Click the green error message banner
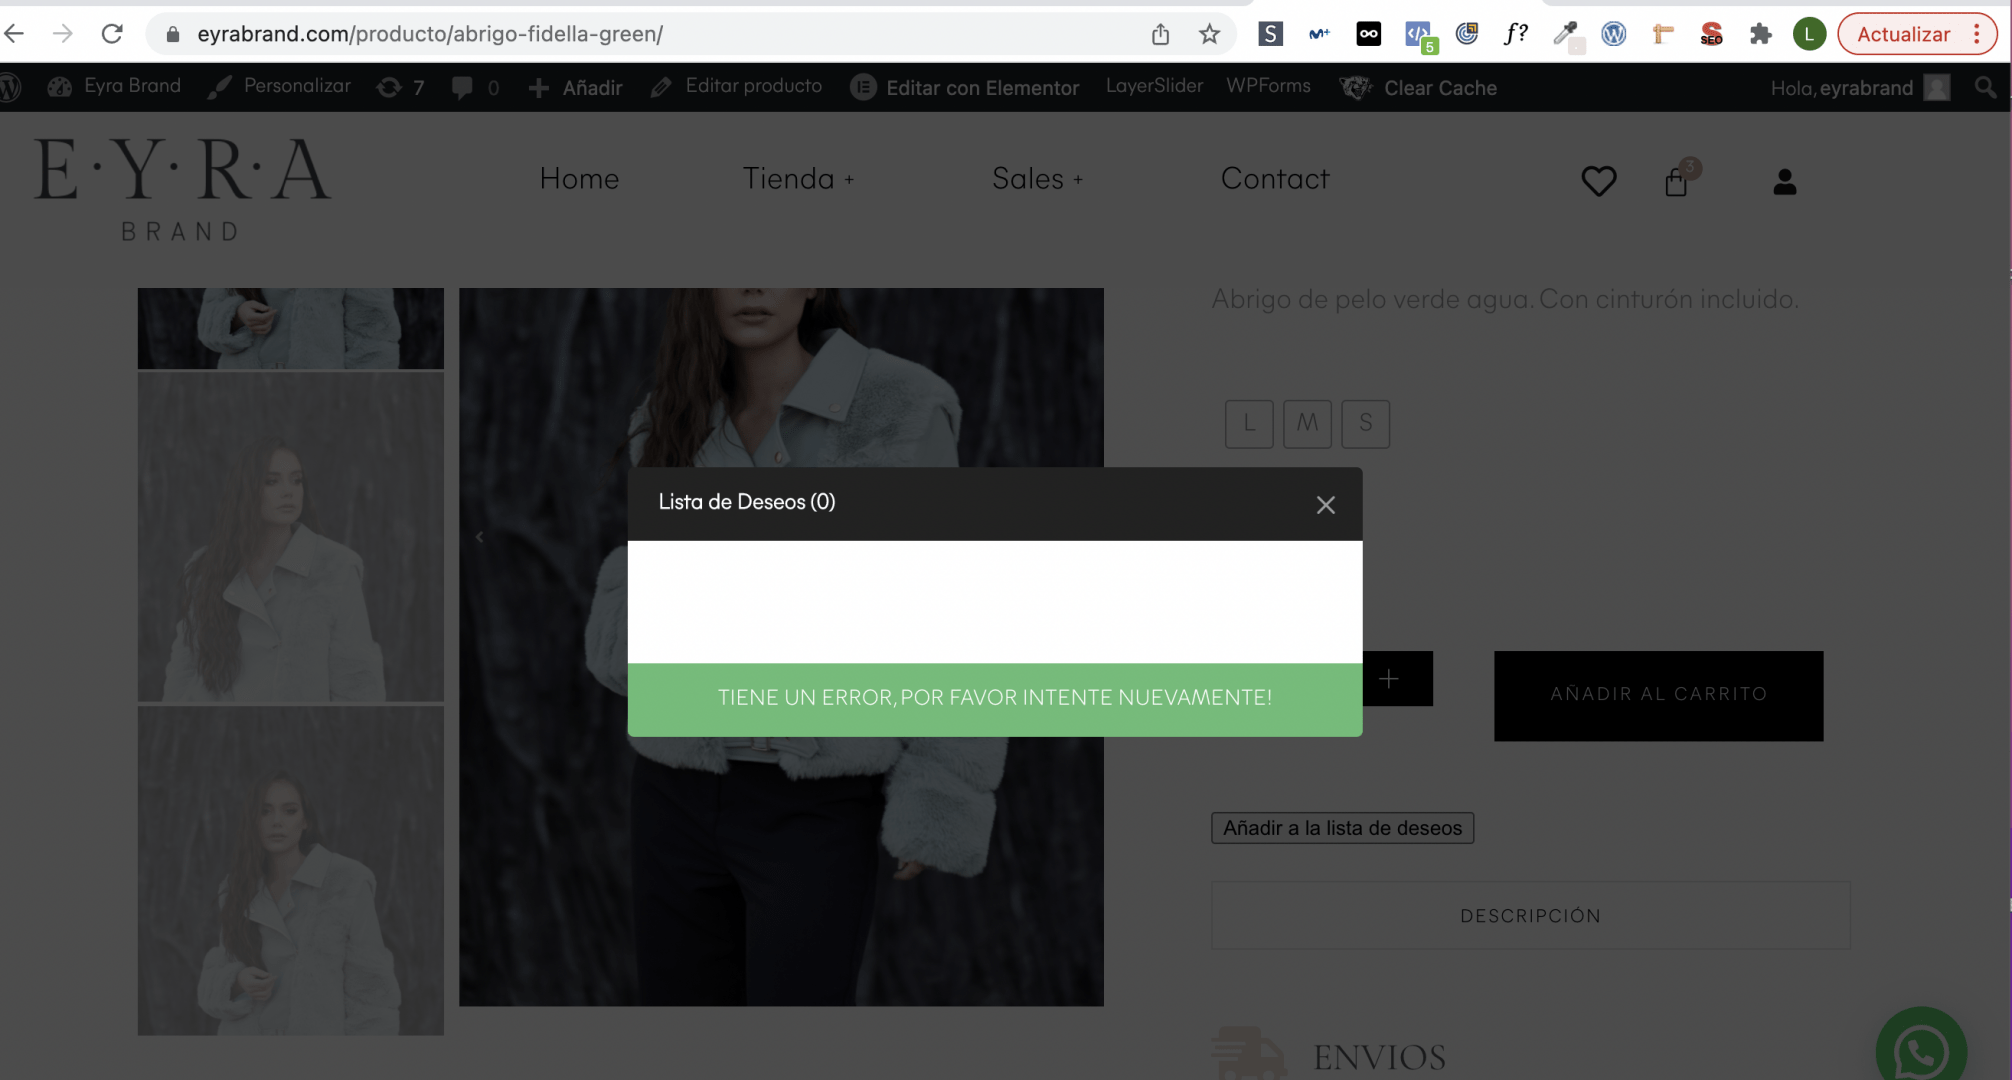 pos(994,698)
